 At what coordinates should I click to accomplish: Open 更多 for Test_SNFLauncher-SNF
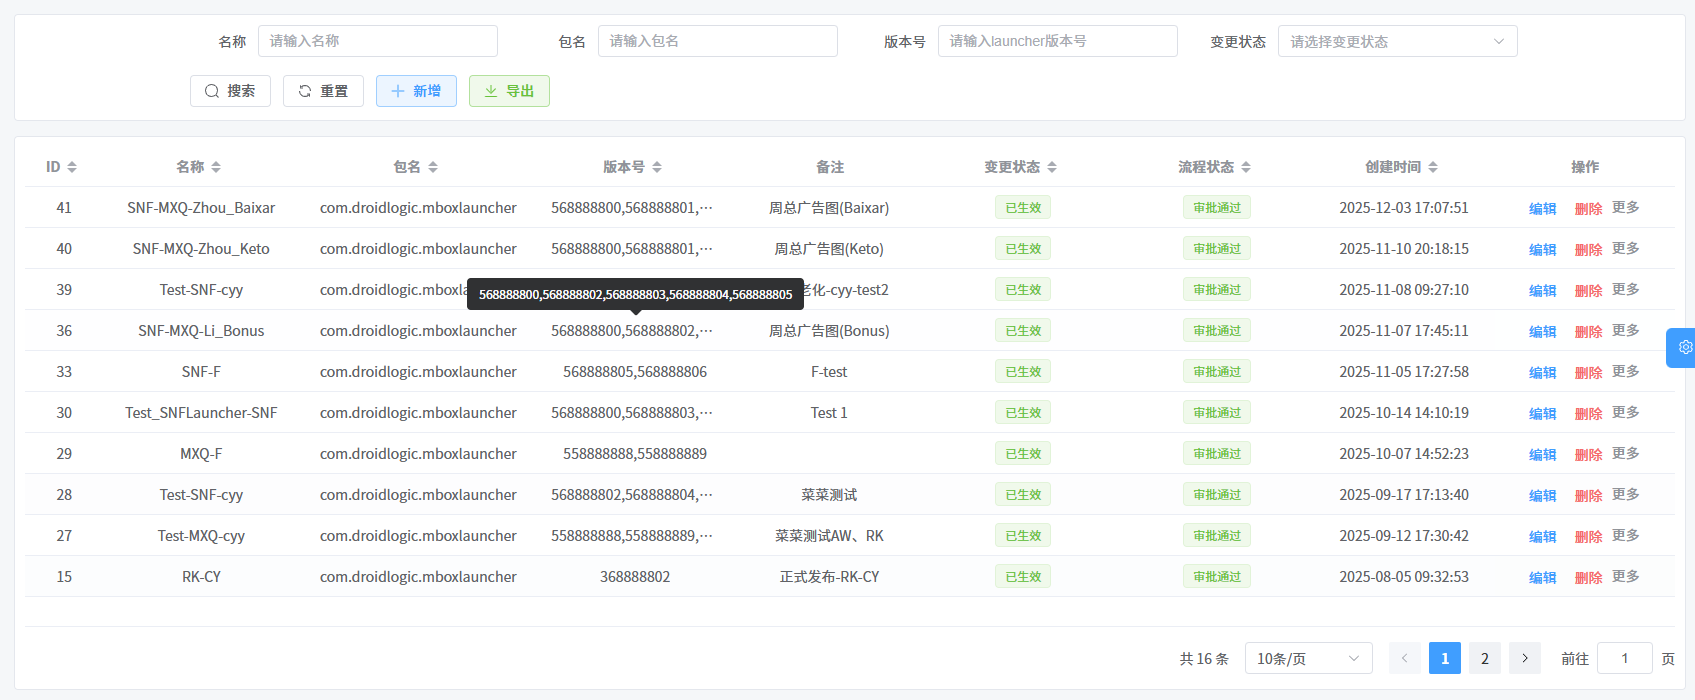tap(1626, 412)
